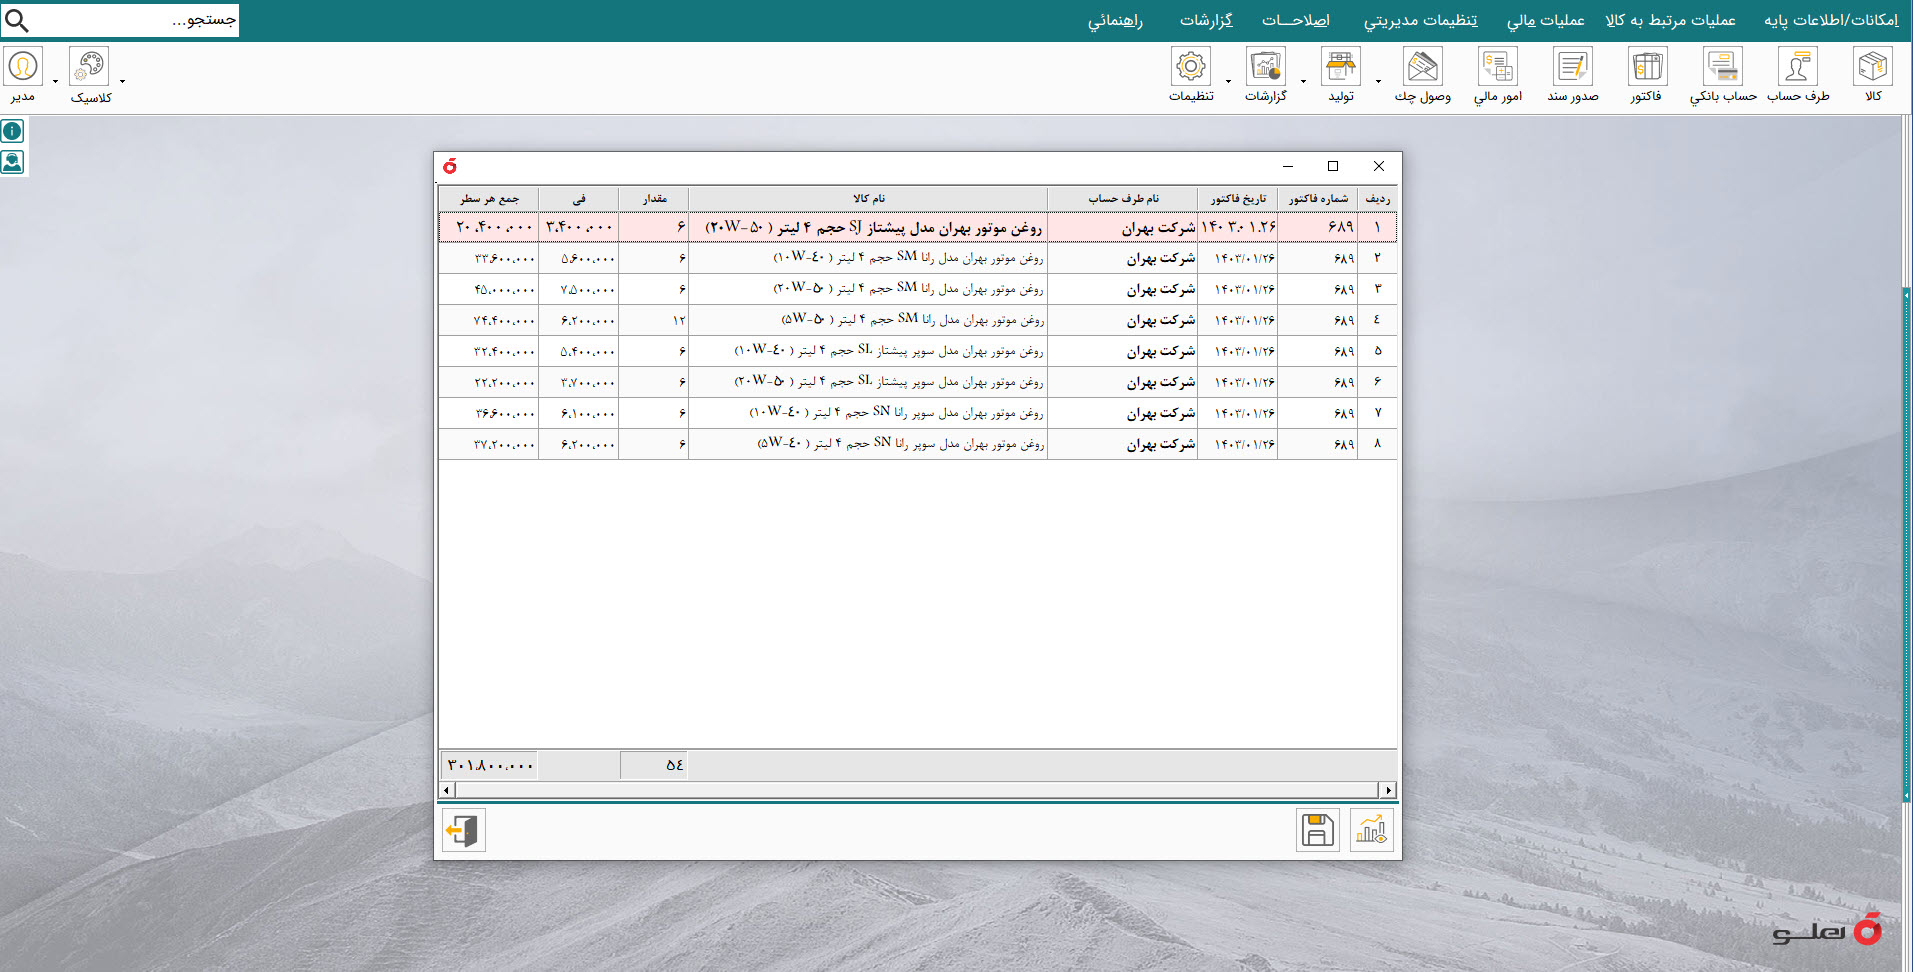1913x972 pixels.
Task: Open the راهنمائي help menu
Action: click(x=1115, y=20)
